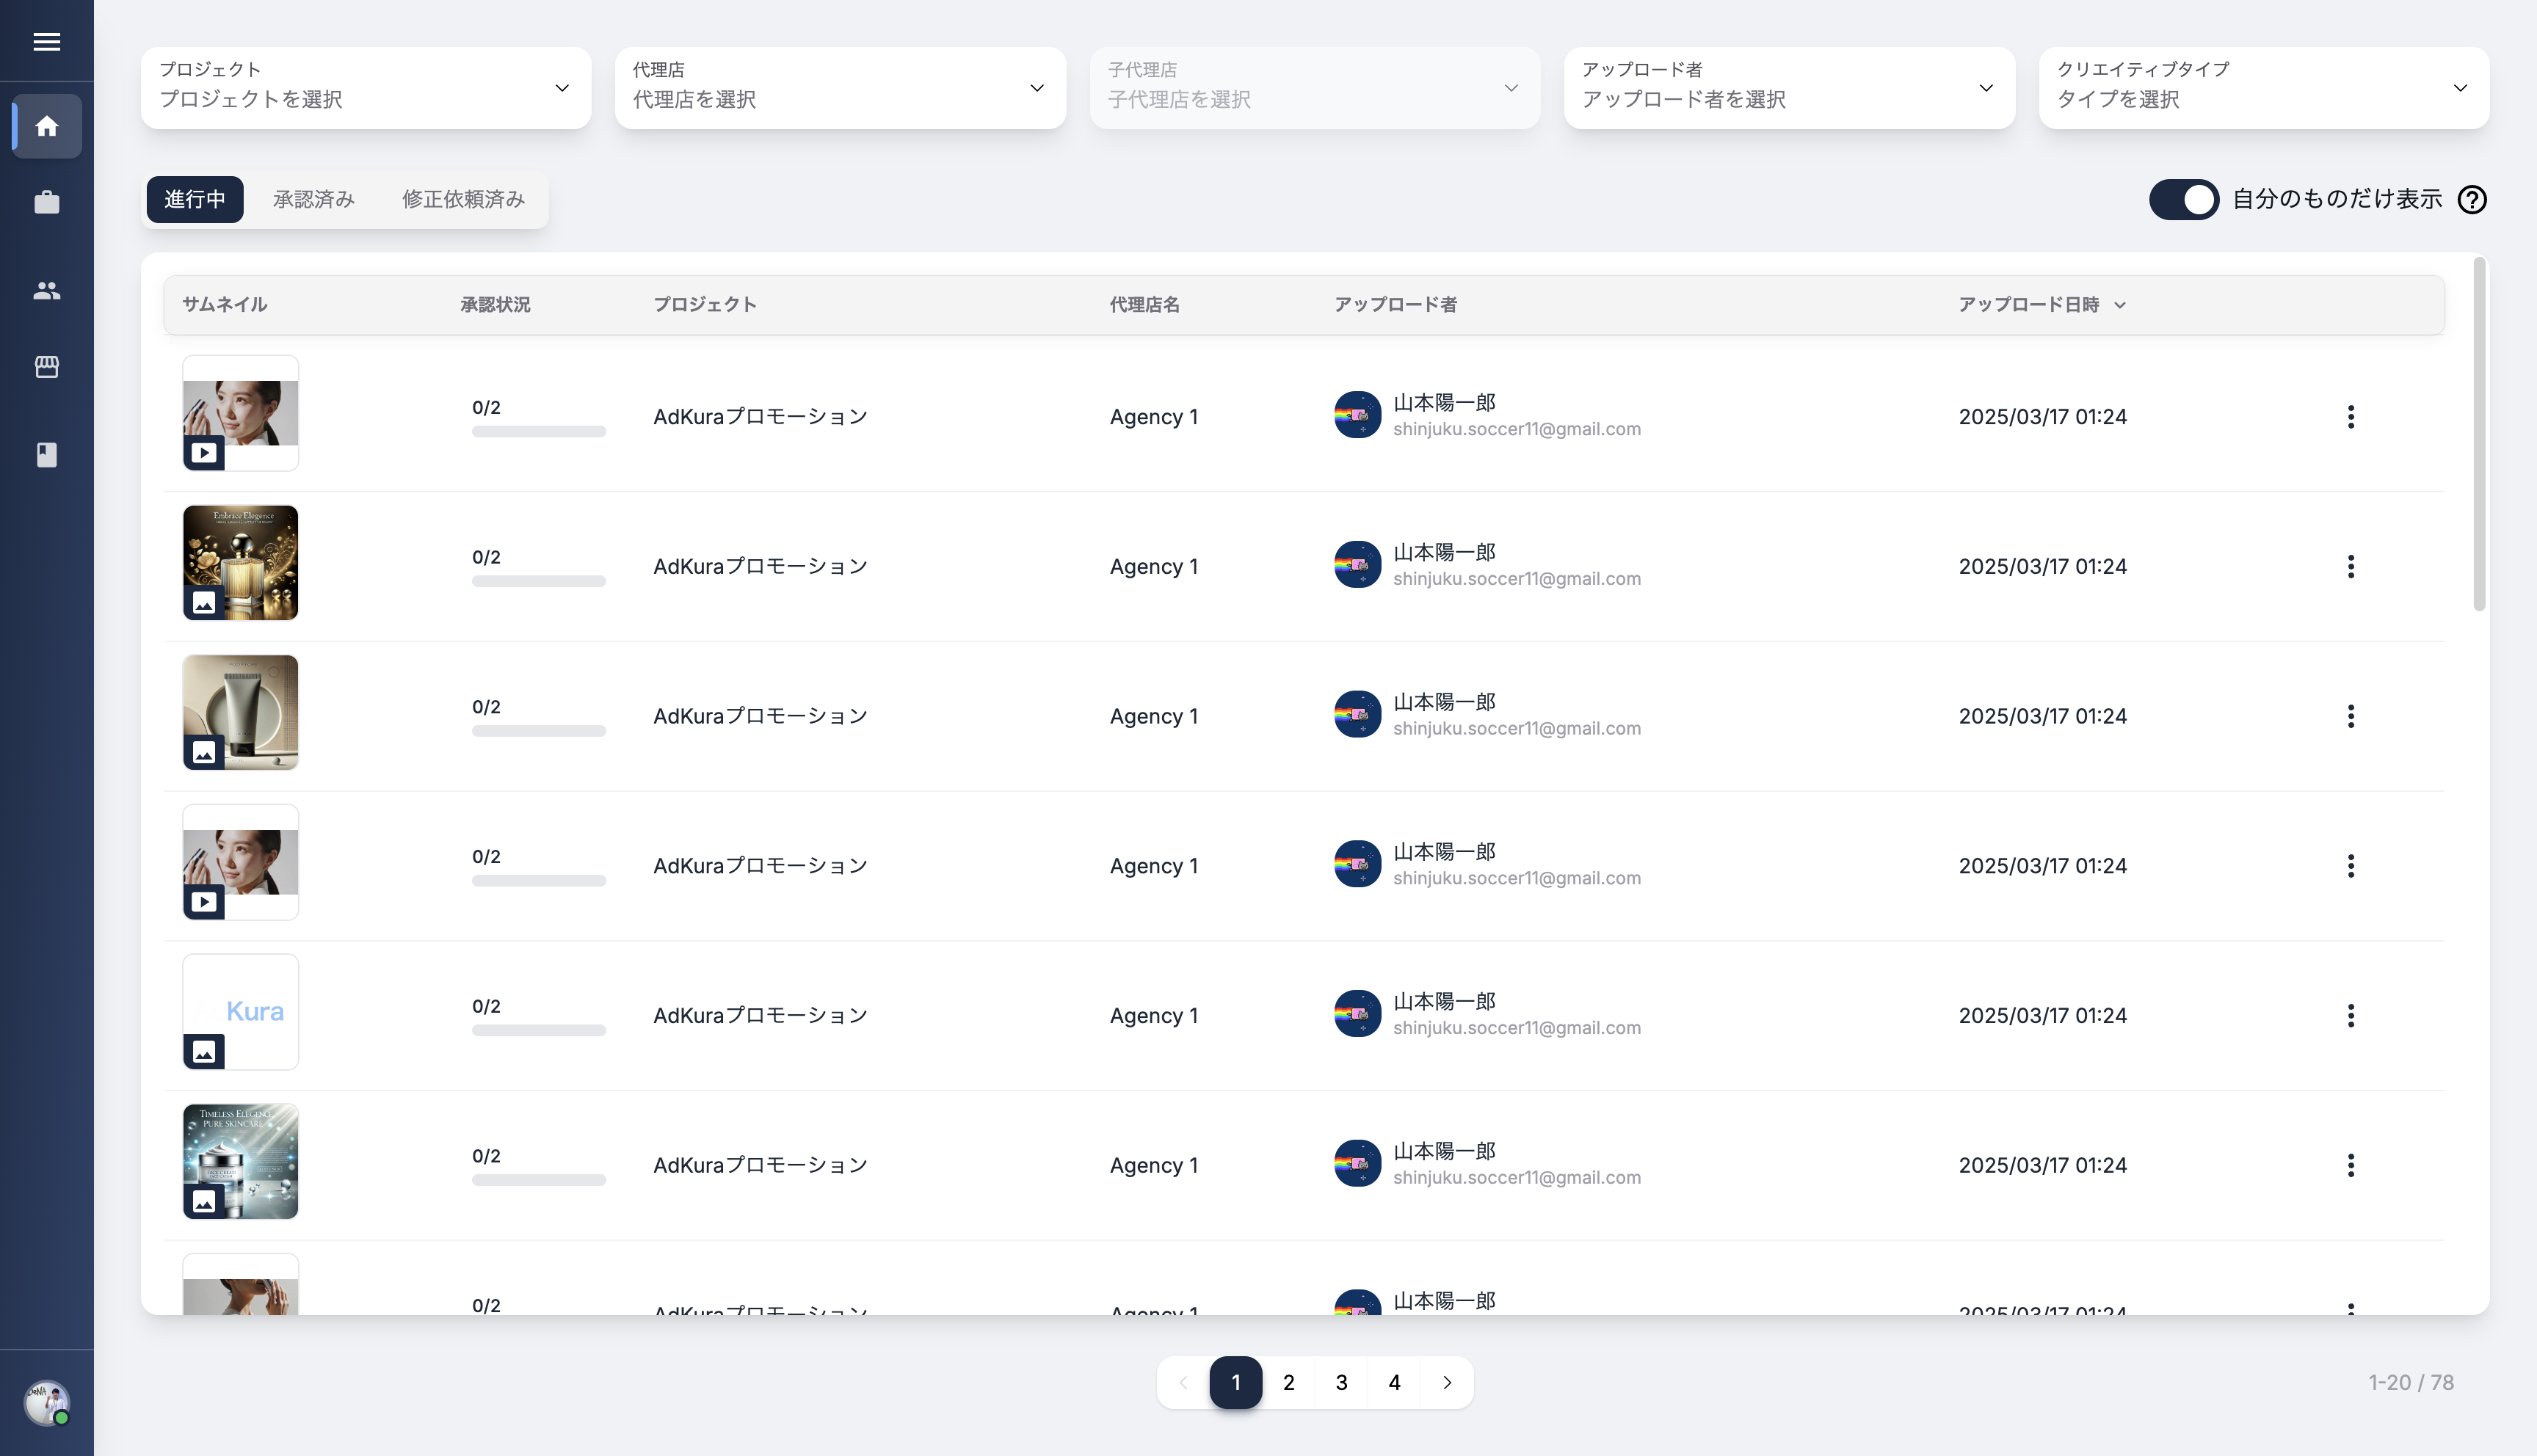Click the storefront agency sidebar icon
The image size is (2537, 1456).
coord(46,367)
